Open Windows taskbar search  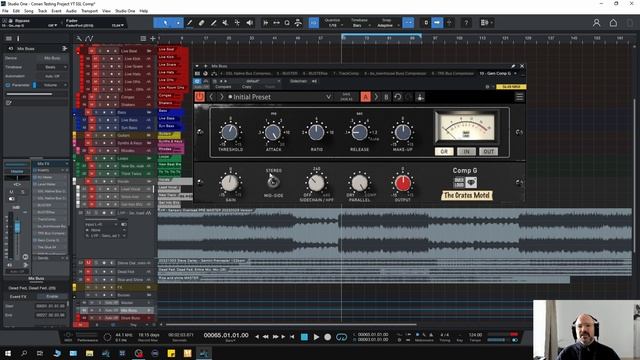pyautogui.click(x=24, y=353)
